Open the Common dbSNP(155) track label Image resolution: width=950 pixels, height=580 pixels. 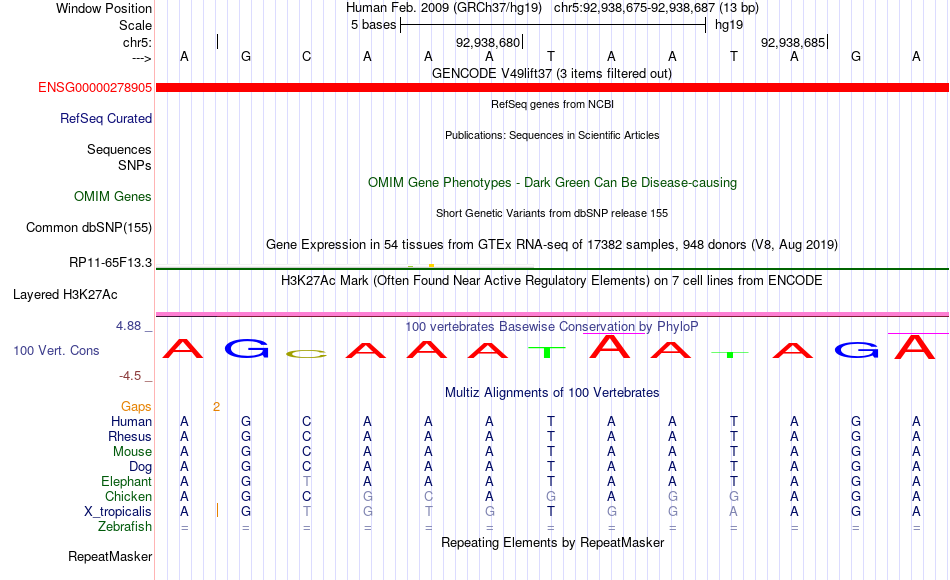point(88,228)
